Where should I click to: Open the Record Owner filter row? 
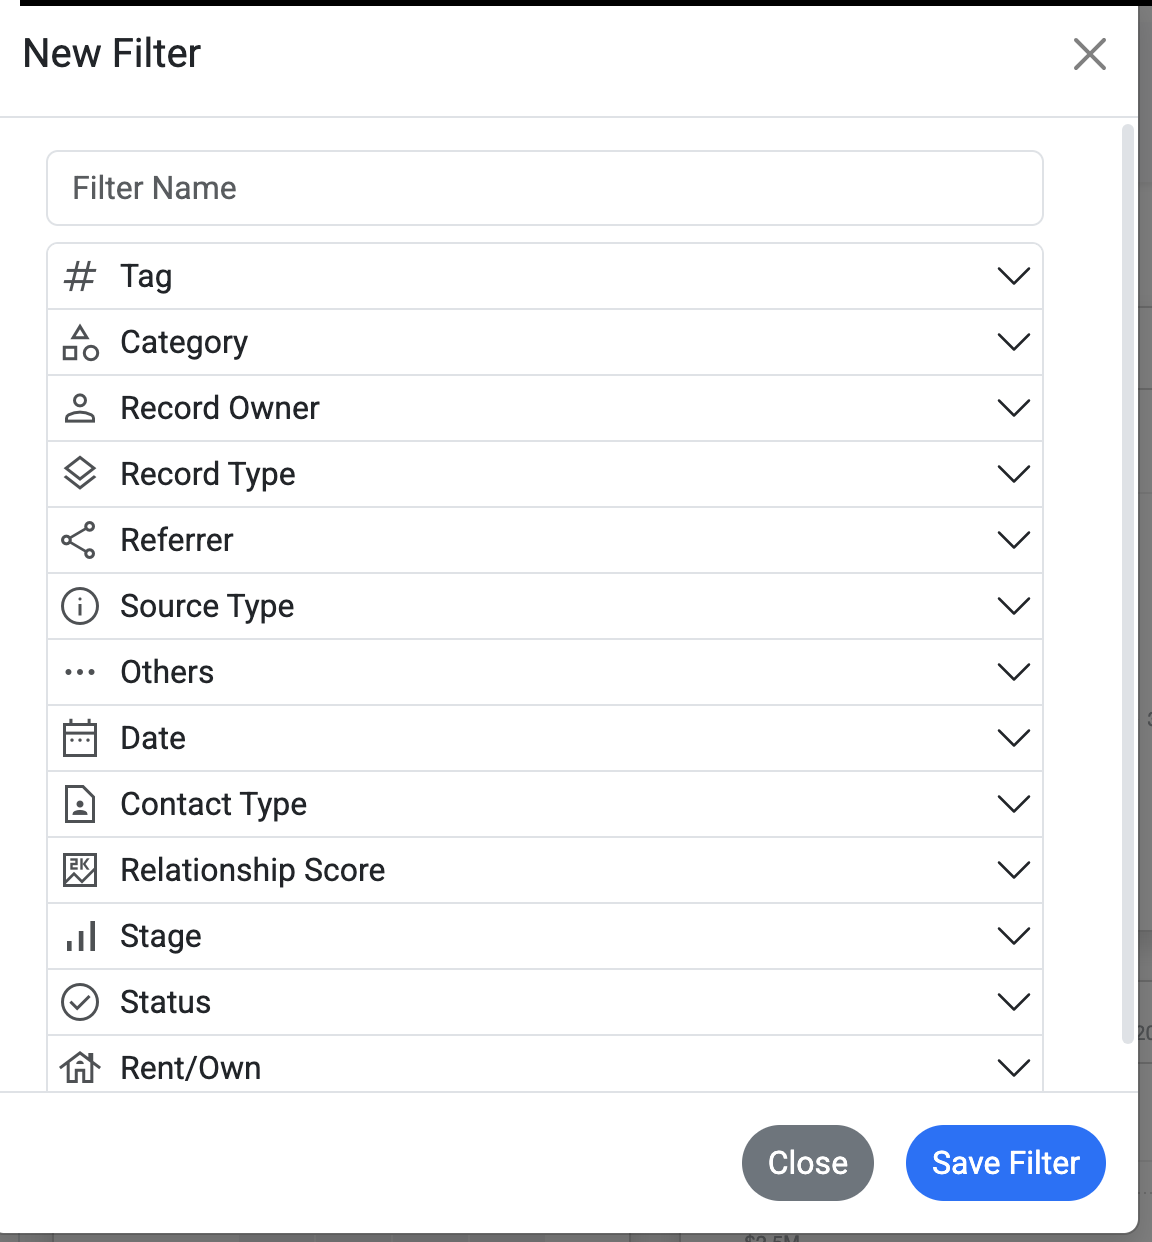[544, 408]
